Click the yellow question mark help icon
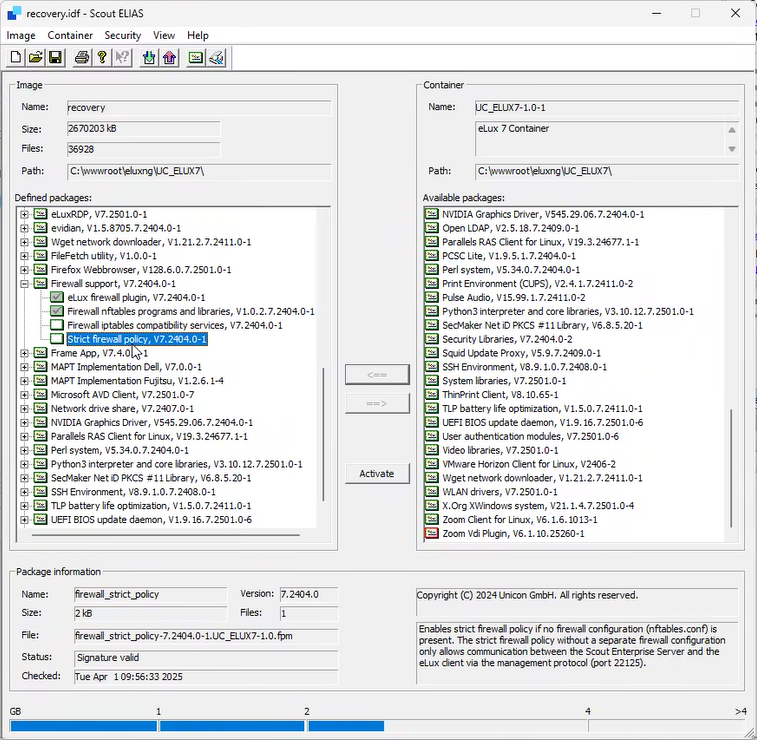Image resolution: width=757 pixels, height=740 pixels. [102, 57]
